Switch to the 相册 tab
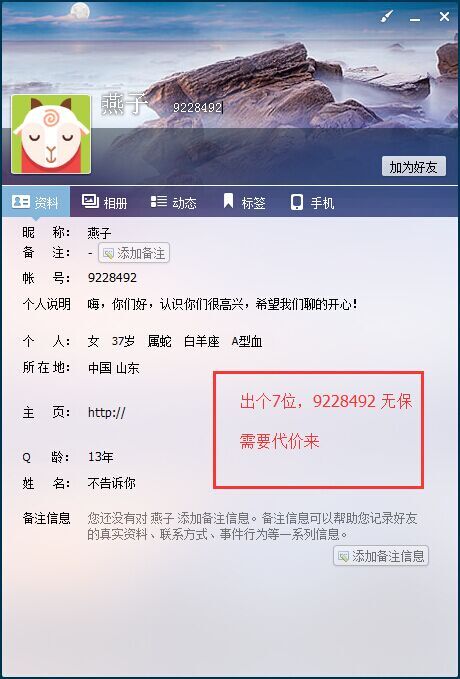Viewport: 460px width, 679px height. 105,202
